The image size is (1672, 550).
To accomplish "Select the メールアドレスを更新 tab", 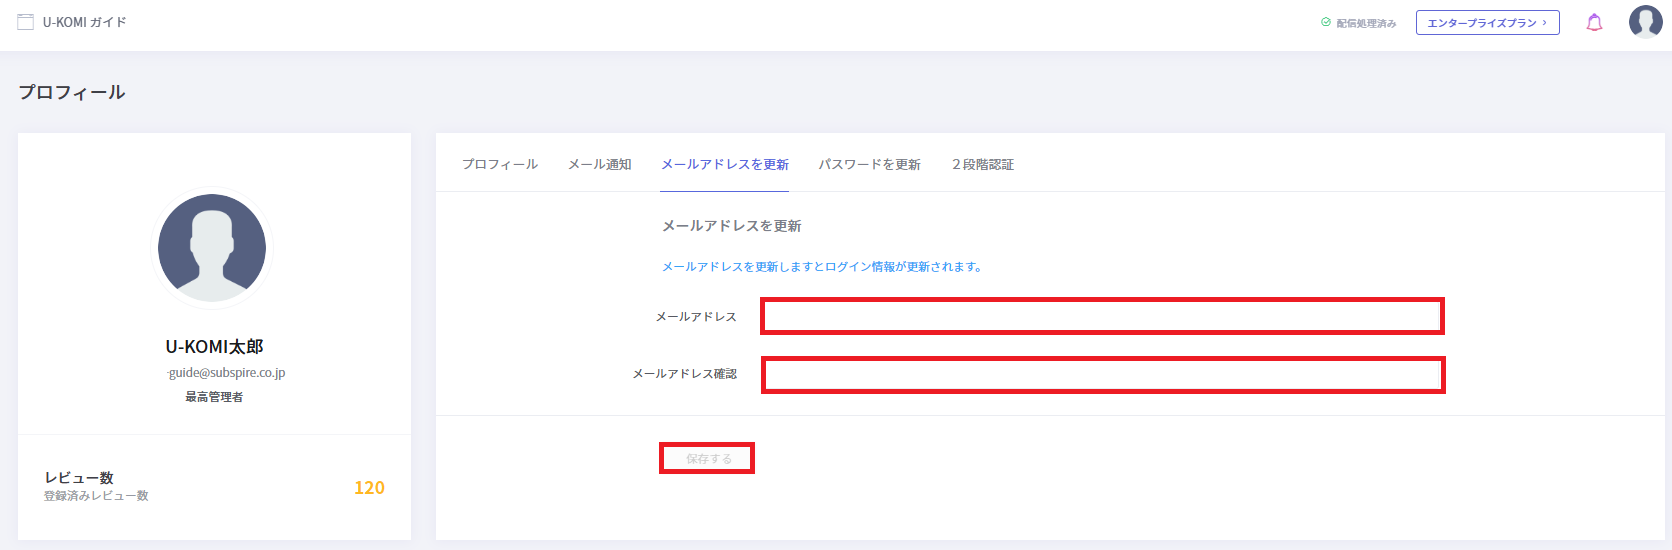I will click(725, 164).
